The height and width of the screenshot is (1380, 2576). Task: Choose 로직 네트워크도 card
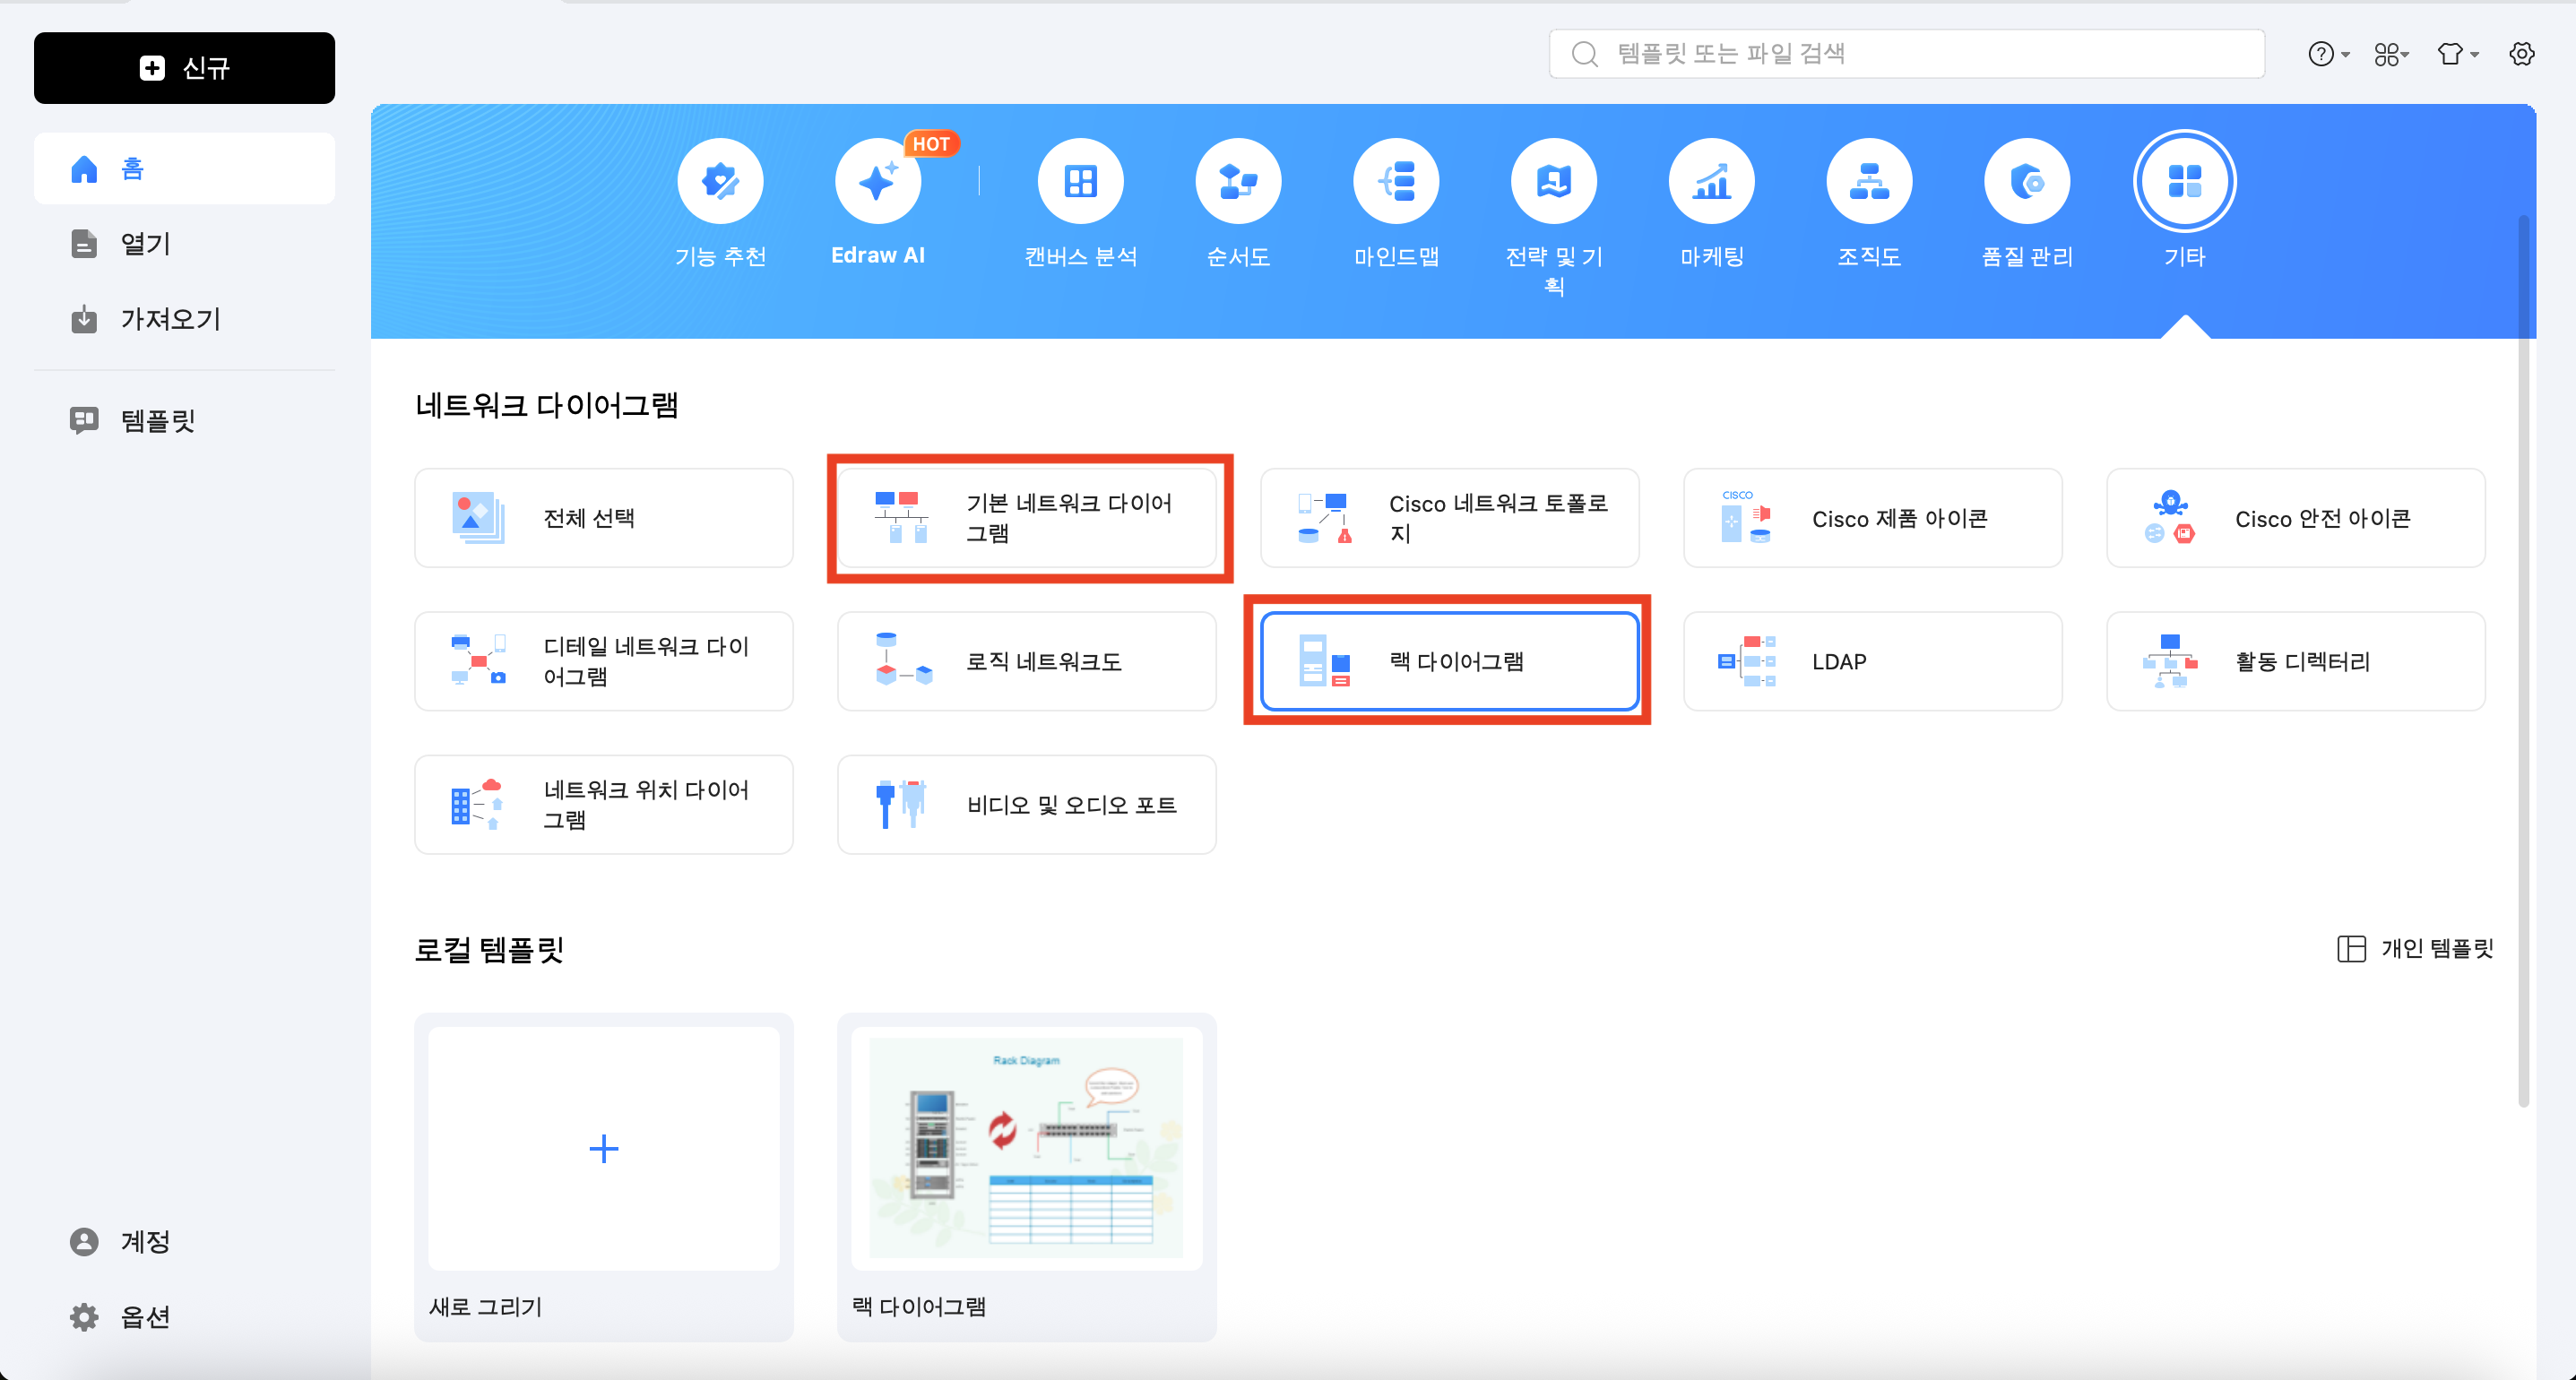click(x=1027, y=661)
